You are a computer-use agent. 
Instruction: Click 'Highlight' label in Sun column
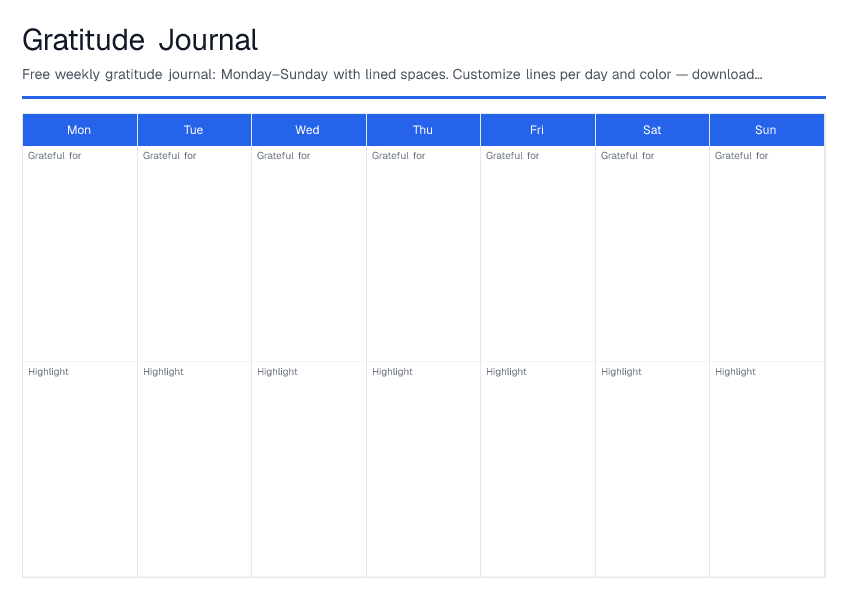point(736,372)
